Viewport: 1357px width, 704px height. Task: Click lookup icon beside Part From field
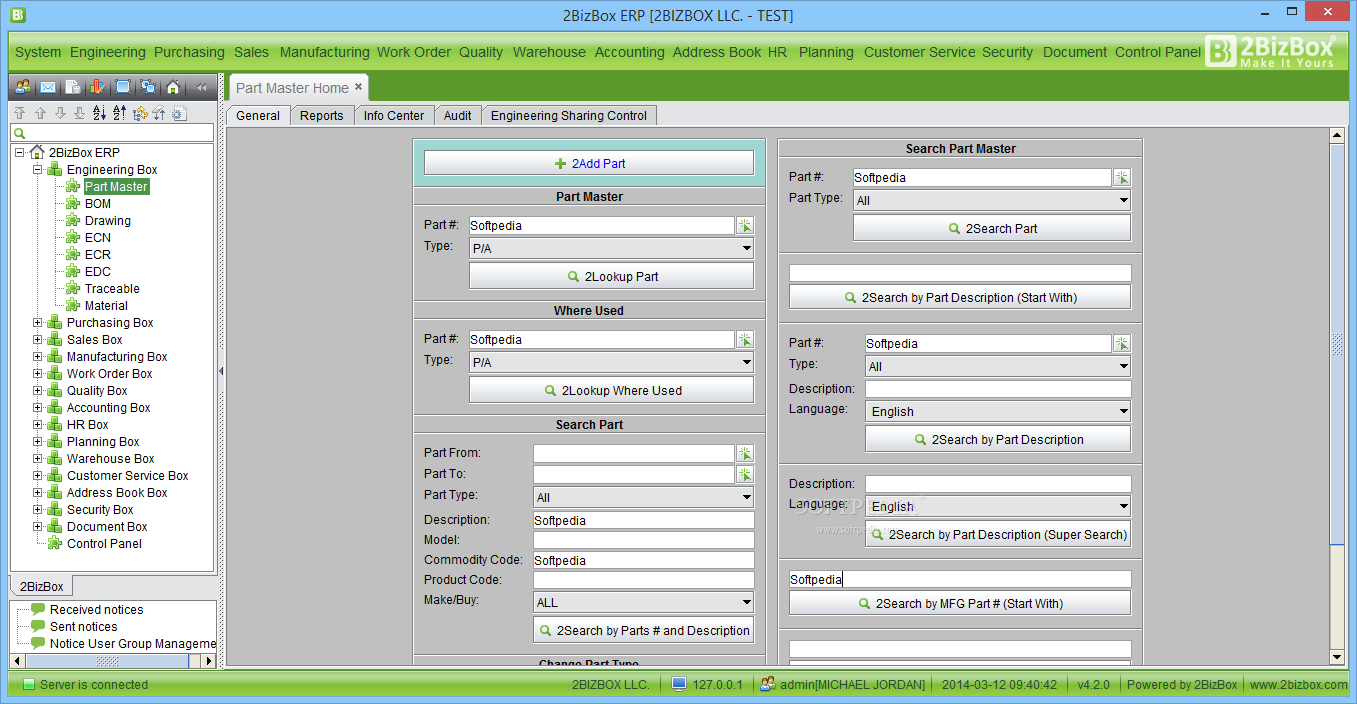[744, 453]
